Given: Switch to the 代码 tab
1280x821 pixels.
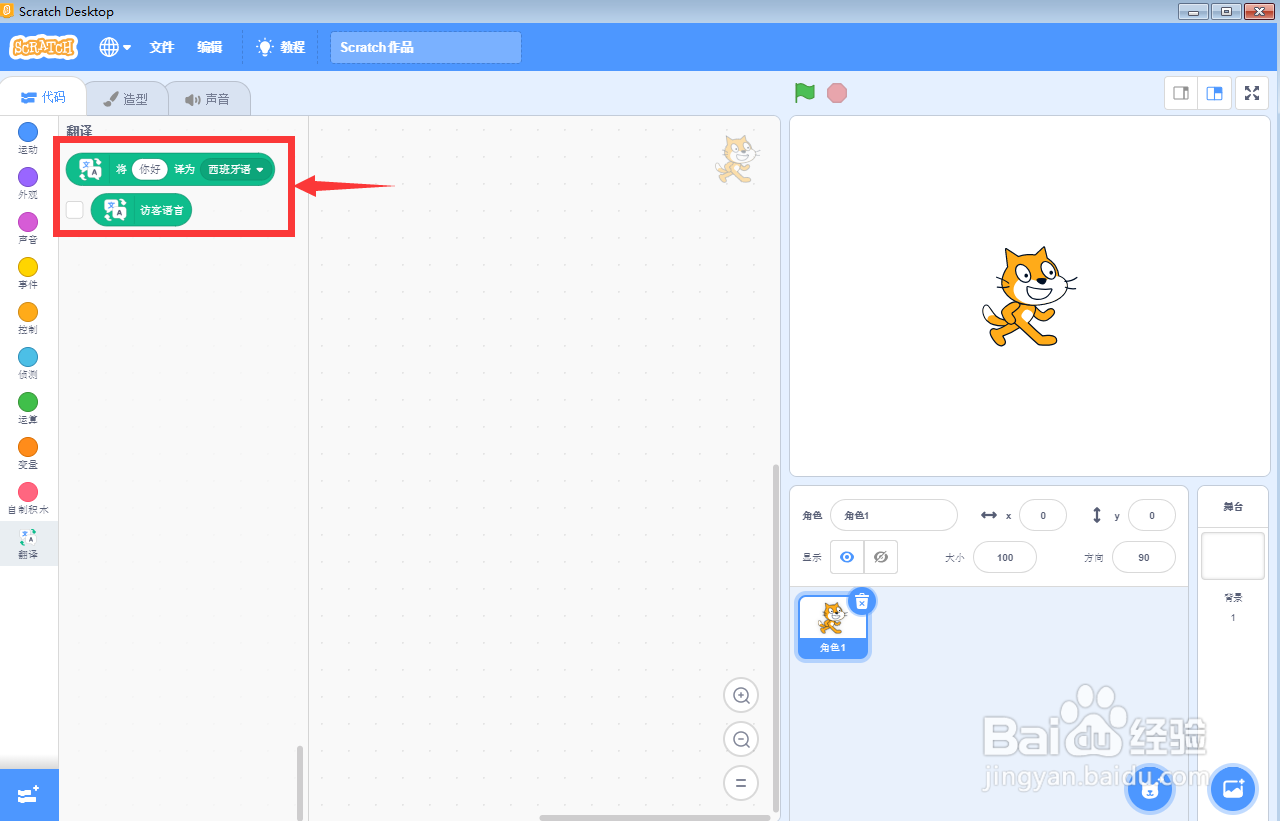Looking at the screenshot, I should pyautogui.click(x=43, y=97).
